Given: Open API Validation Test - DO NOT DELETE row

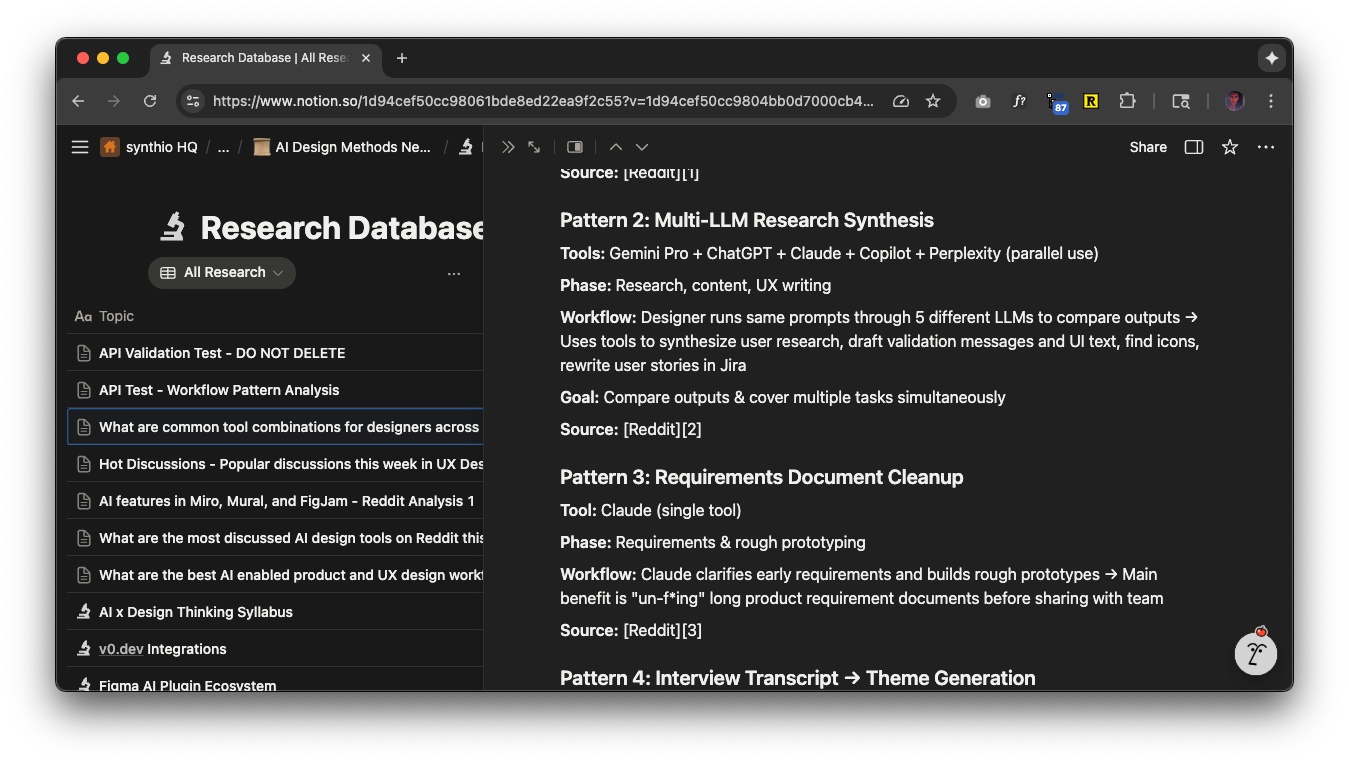Looking at the screenshot, I should 275,353.
